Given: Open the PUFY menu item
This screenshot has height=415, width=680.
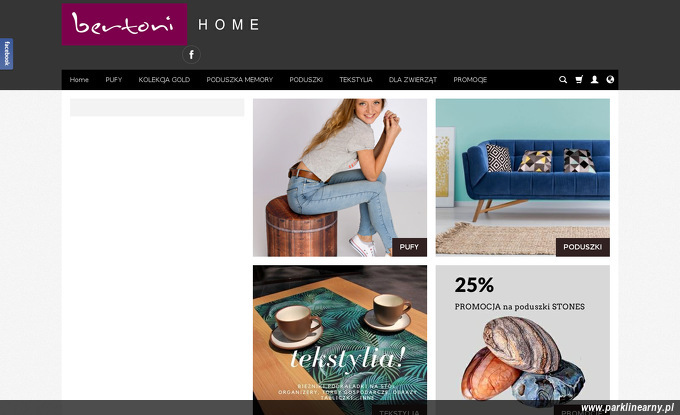Looking at the screenshot, I should click(x=114, y=80).
